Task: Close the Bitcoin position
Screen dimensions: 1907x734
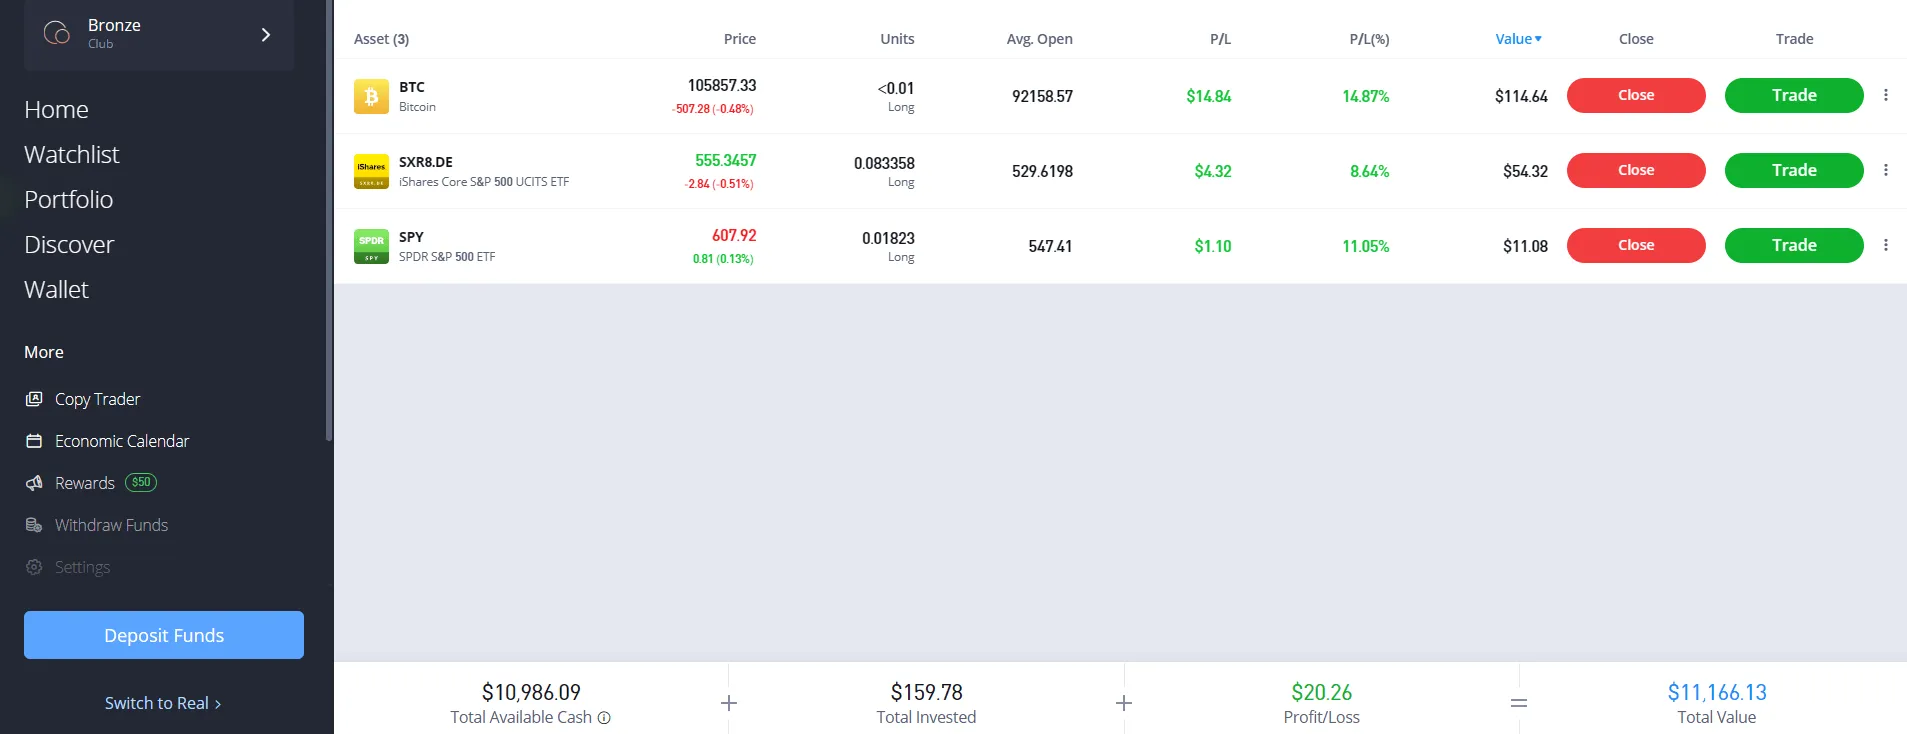Action: point(1635,95)
